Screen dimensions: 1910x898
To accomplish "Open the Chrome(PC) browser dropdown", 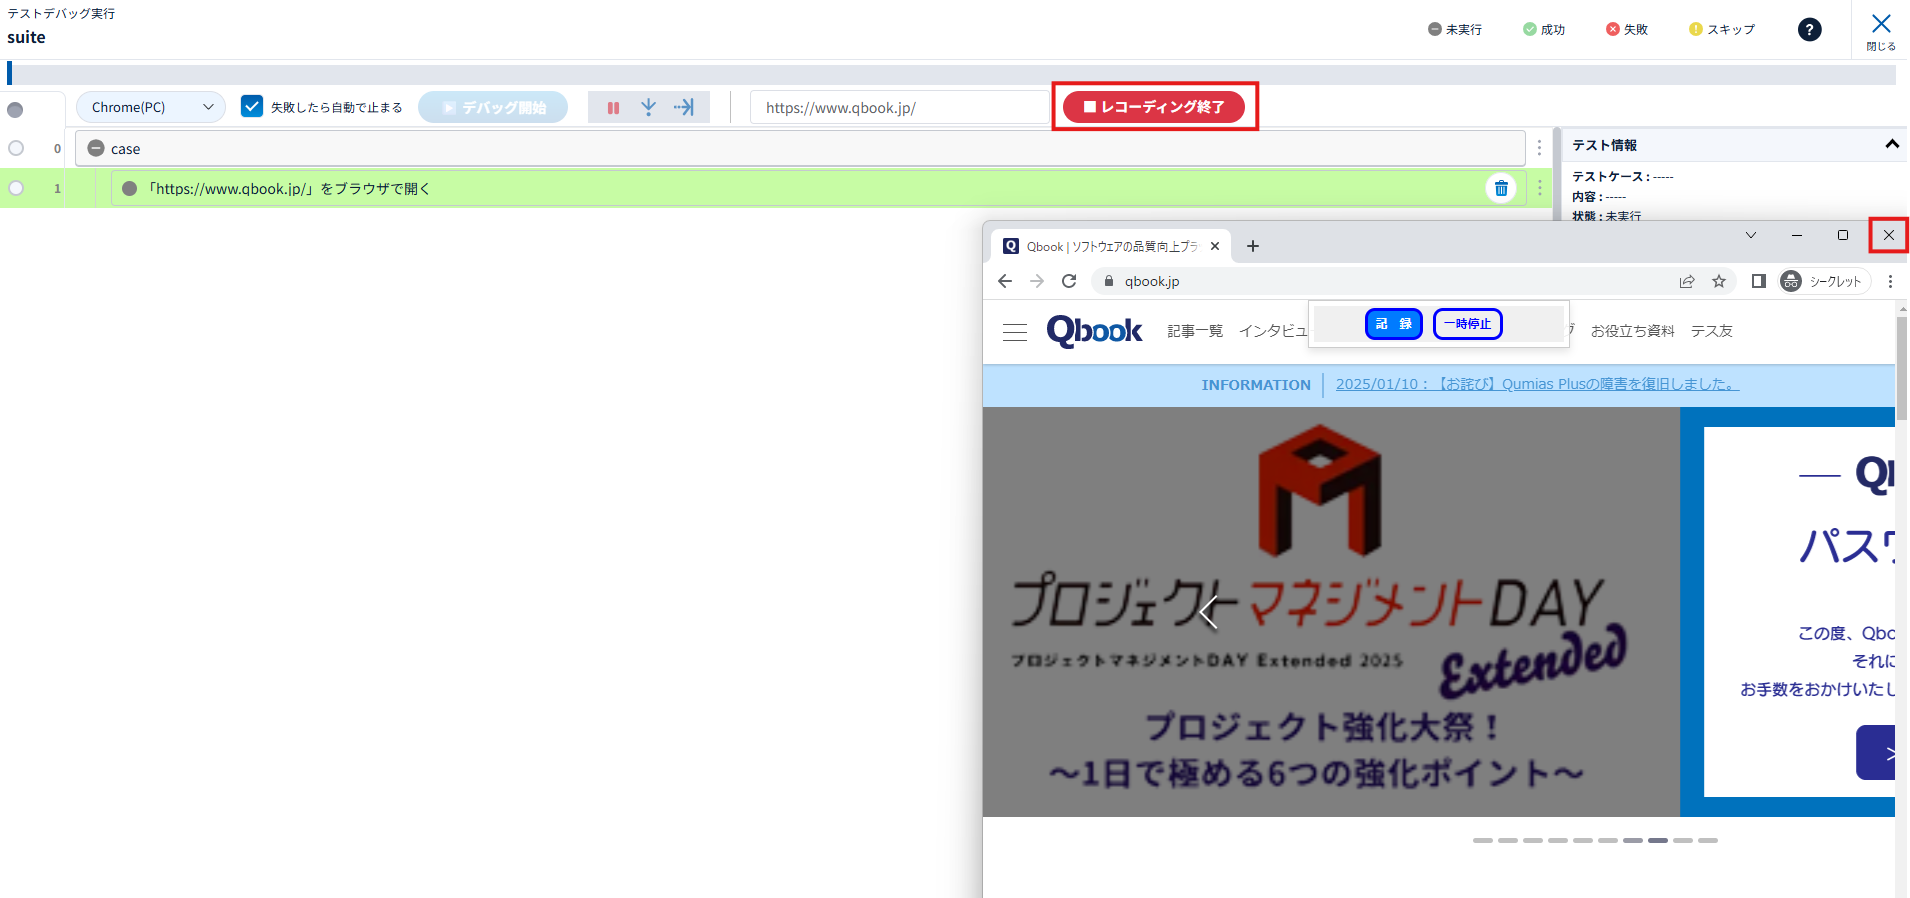I will [x=151, y=107].
